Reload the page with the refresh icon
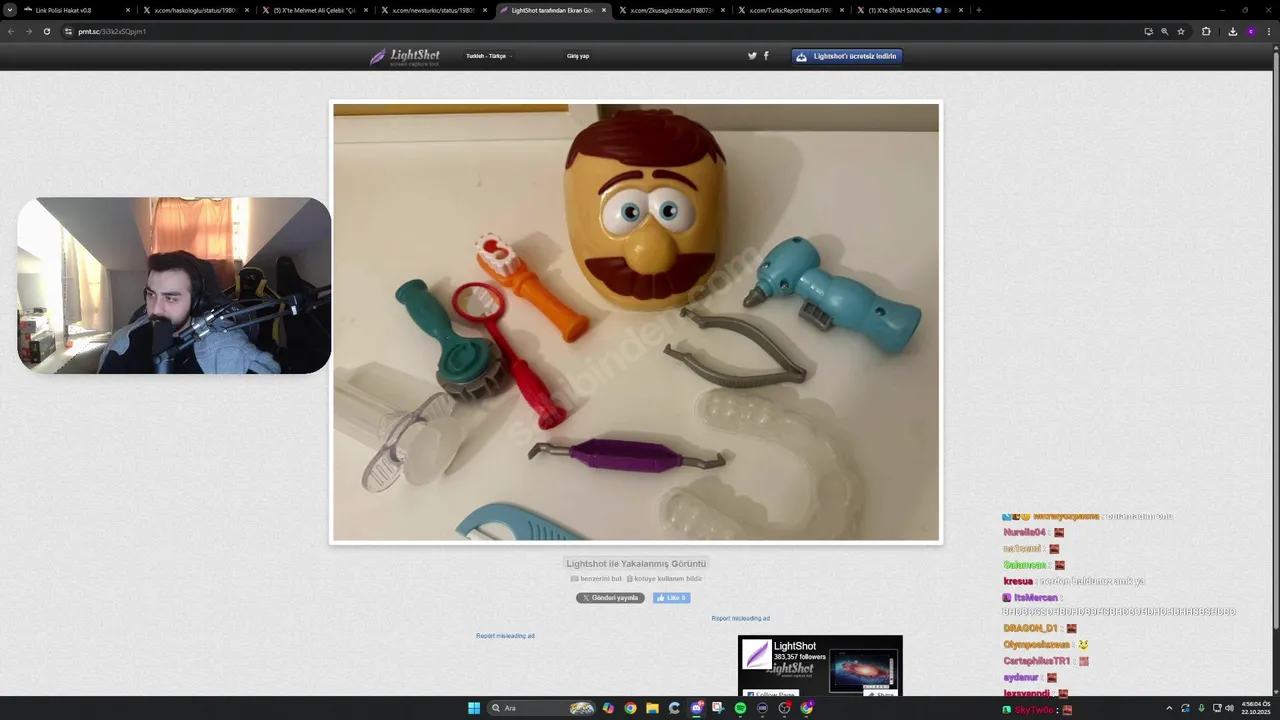 pyautogui.click(x=46, y=31)
